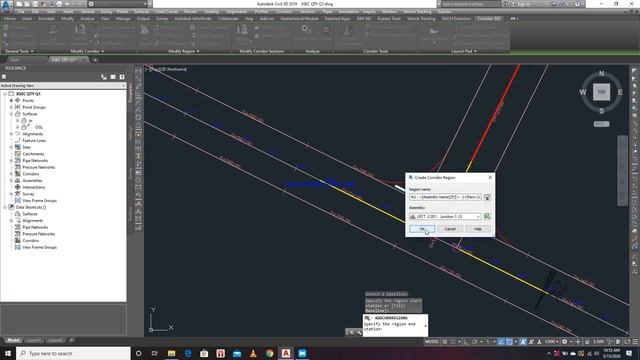Expand the Assemblies tree node
This screenshot has height=360, width=640.
11,180
